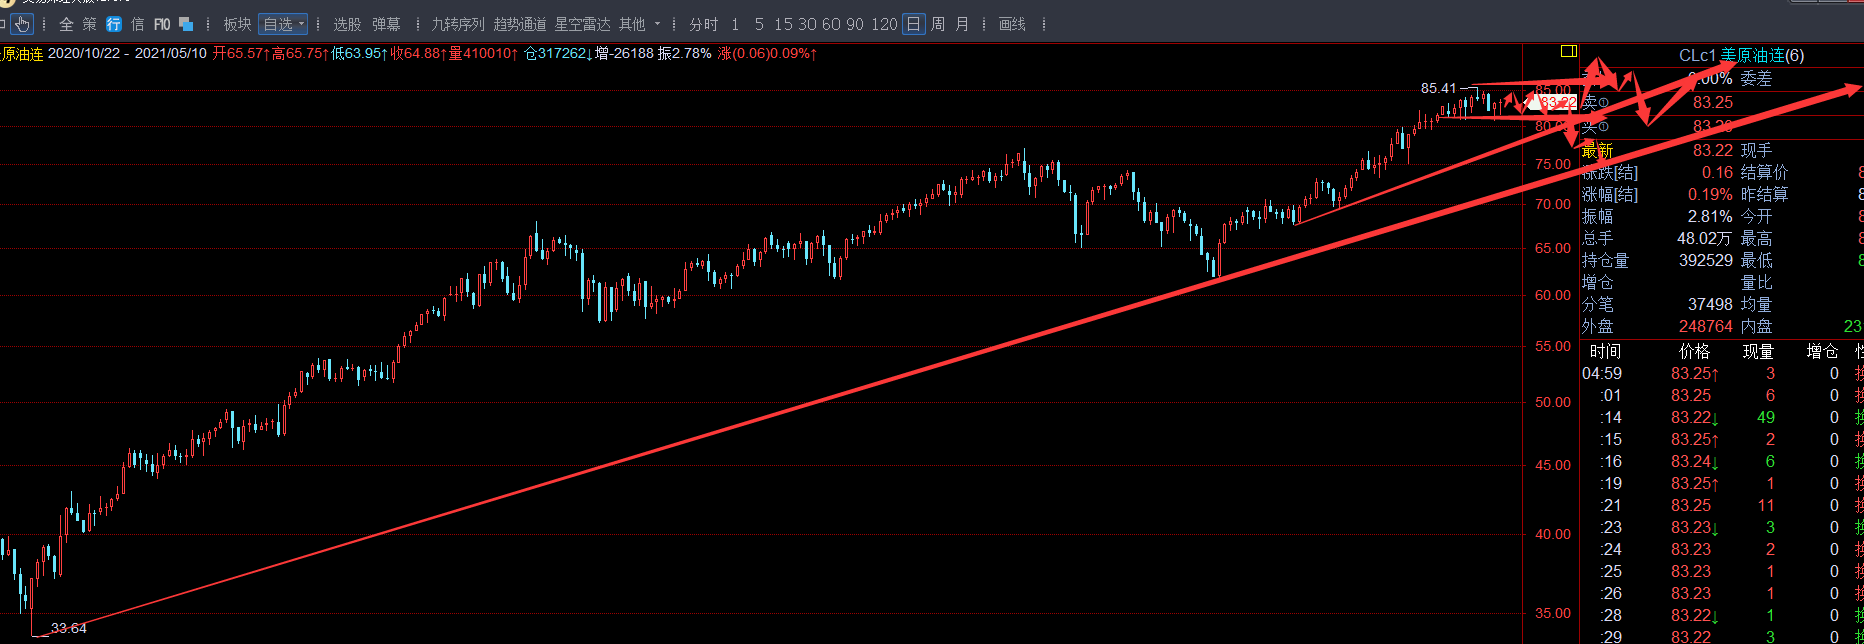1864x644 pixels.
Task: Click the 信 info icon
Action: click(138, 24)
